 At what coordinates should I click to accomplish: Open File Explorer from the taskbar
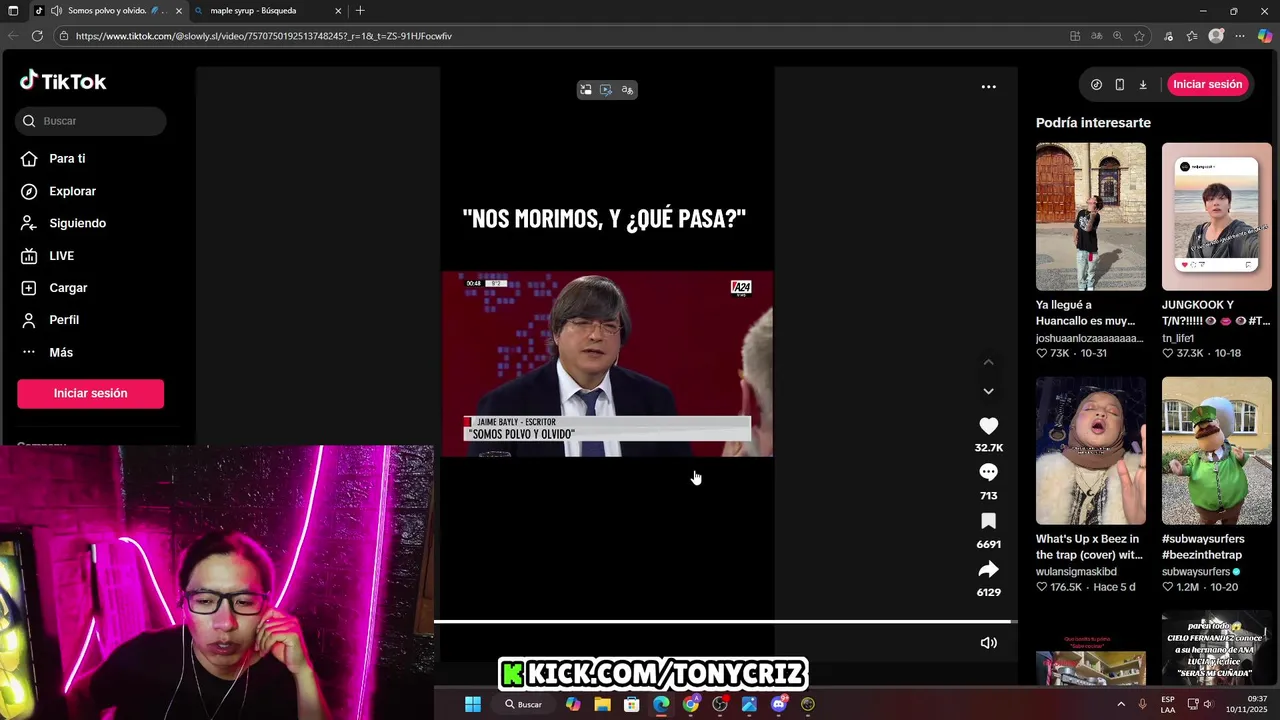click(x=602, y=704)
